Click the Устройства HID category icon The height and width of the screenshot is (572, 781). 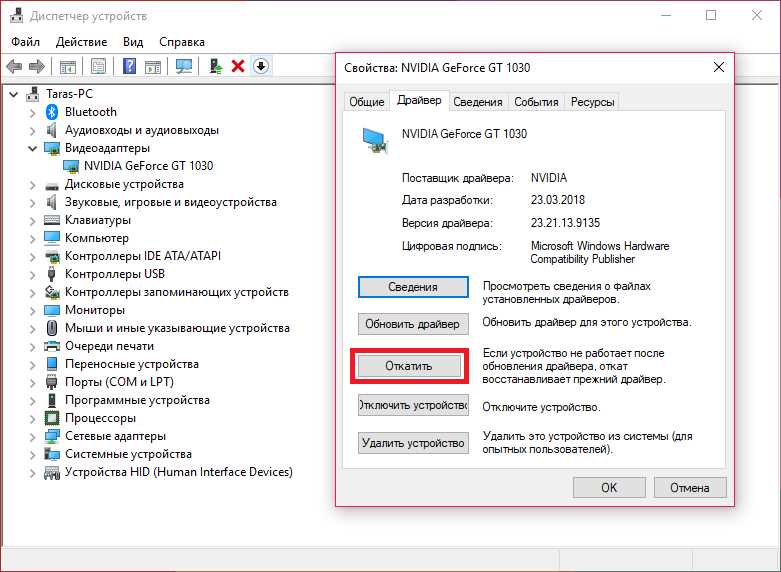pos(52,472)
